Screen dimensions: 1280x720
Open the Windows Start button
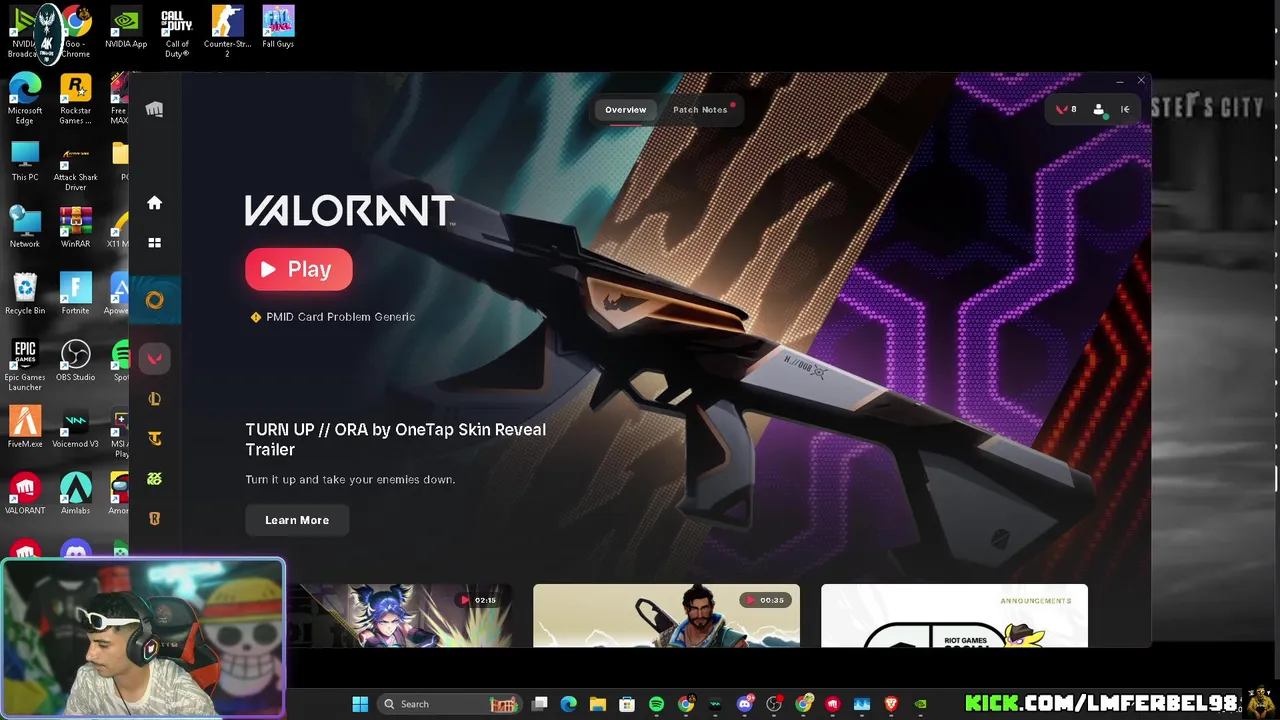360,704
